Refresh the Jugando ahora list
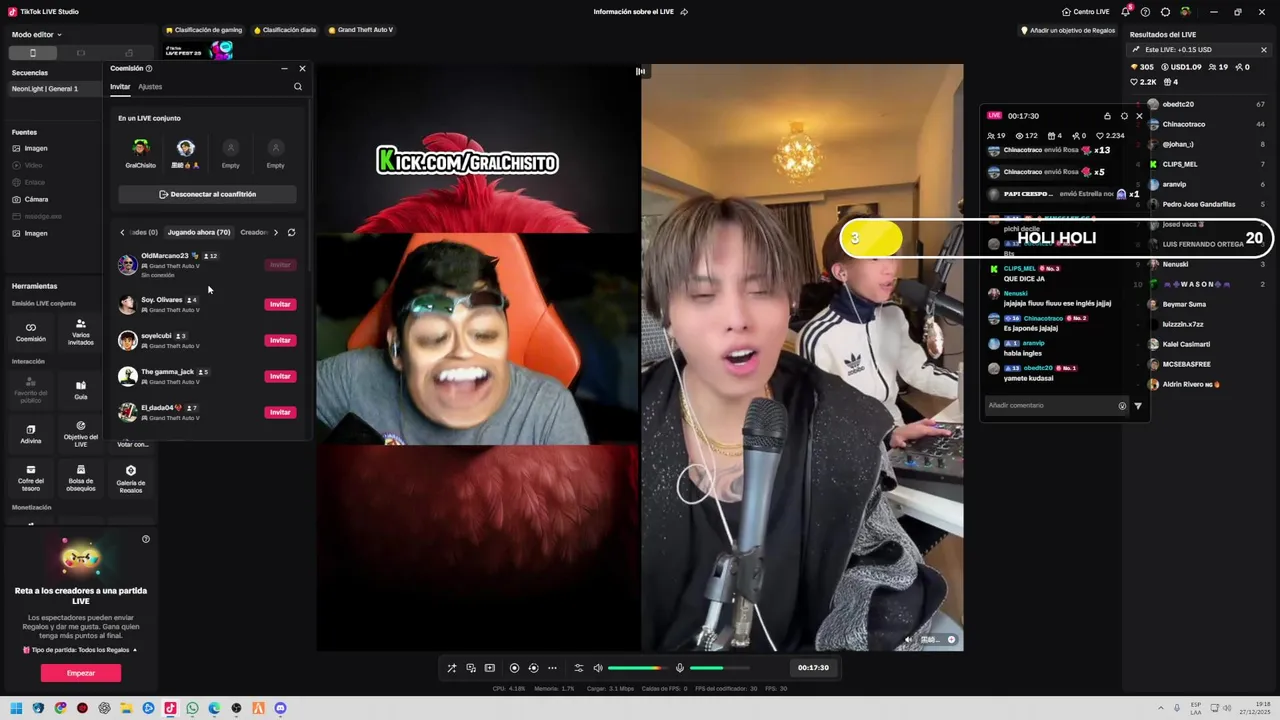This screenshot has width=1280, height=720. click(291, 232)
